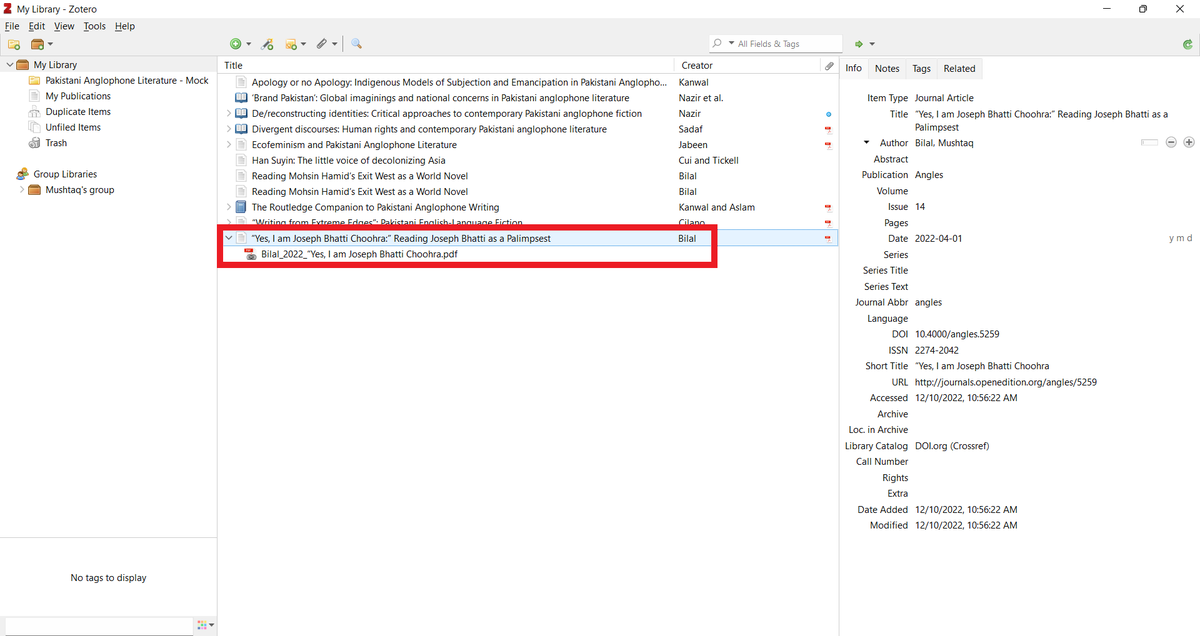This screenshot has width=1200, height=636.
Task: Click the Date value 2022-04-01
Action: pyautogui.click(x=939, y=238)
